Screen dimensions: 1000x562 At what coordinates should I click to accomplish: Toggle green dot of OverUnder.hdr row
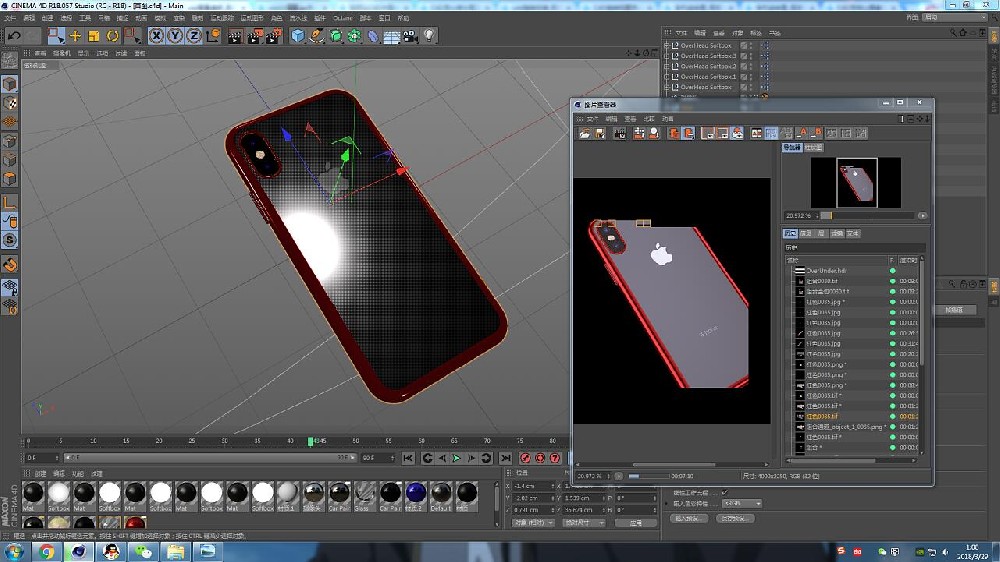point(893,270)
